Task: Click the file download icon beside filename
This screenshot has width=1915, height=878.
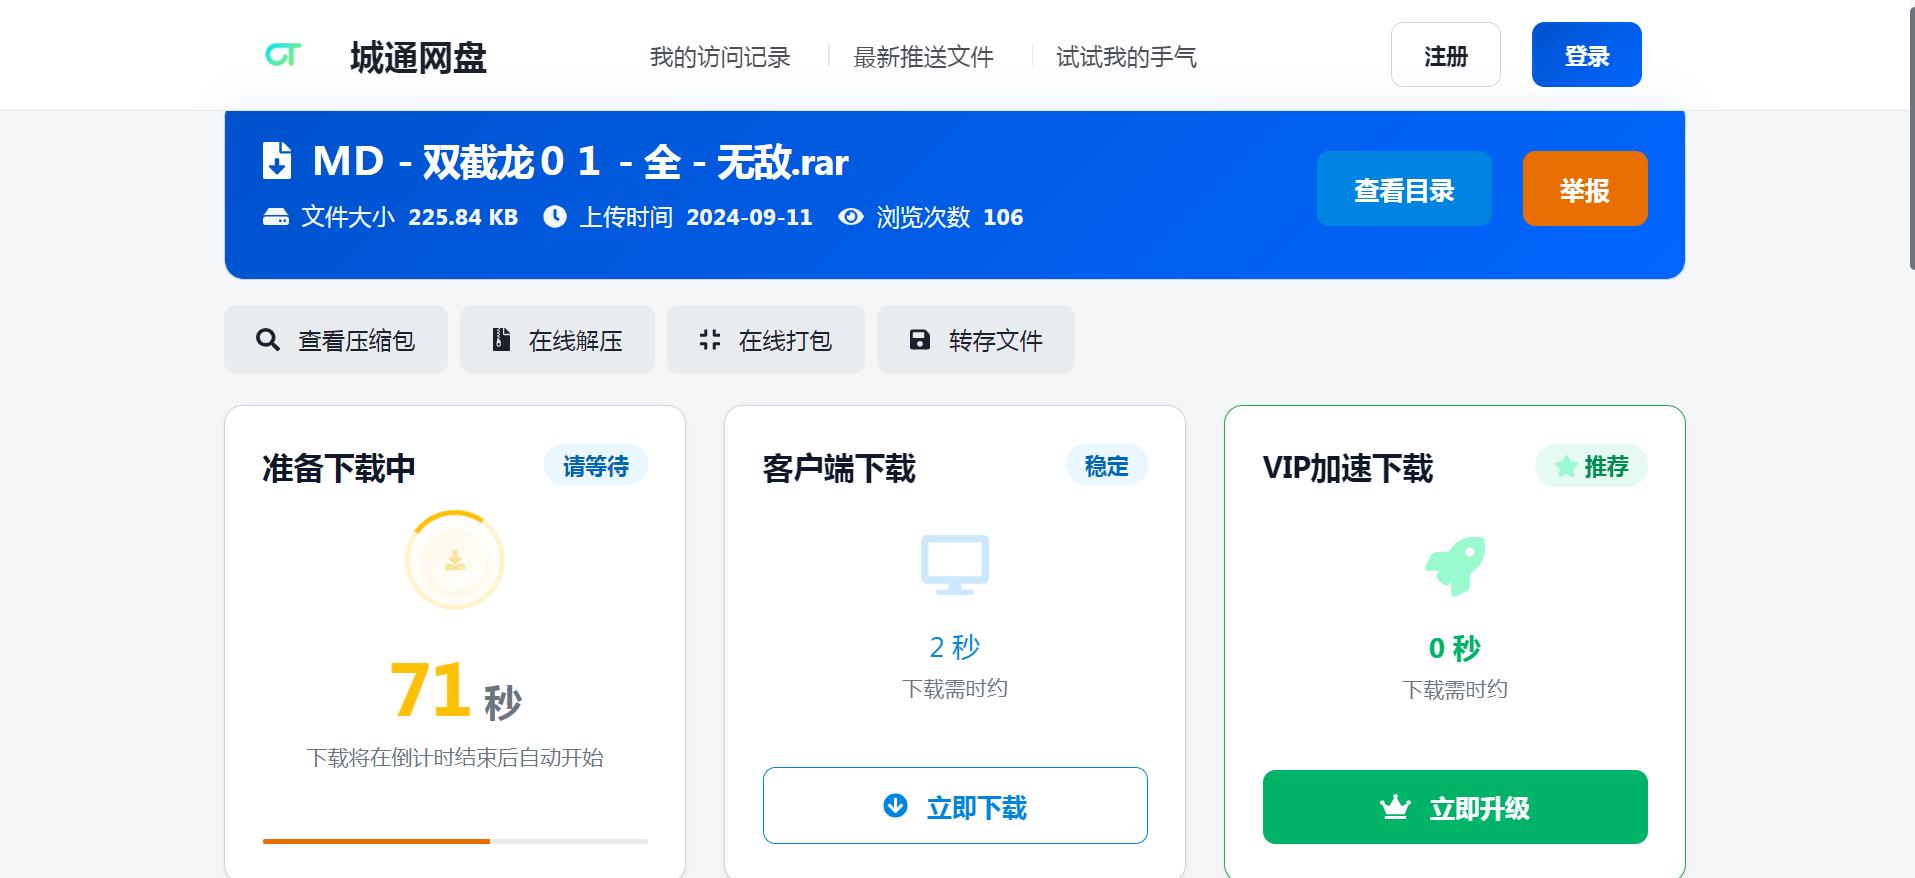Action: click(277, 161)
